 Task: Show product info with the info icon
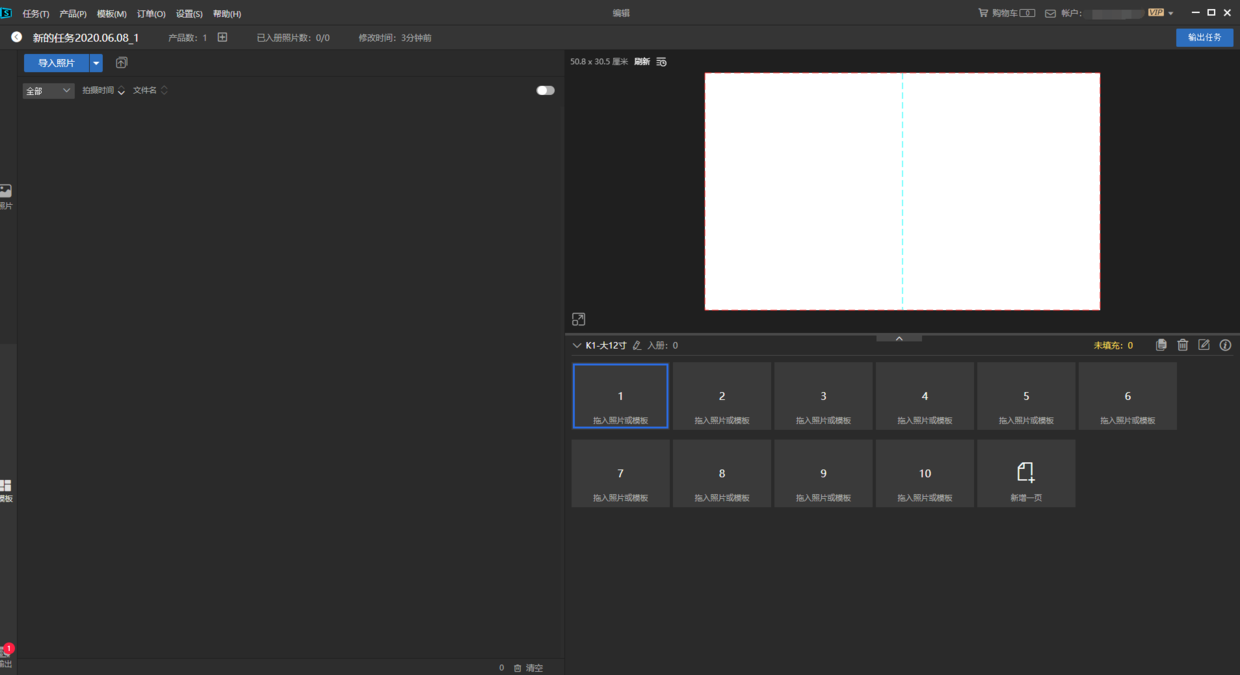(x=1225, y=345)
